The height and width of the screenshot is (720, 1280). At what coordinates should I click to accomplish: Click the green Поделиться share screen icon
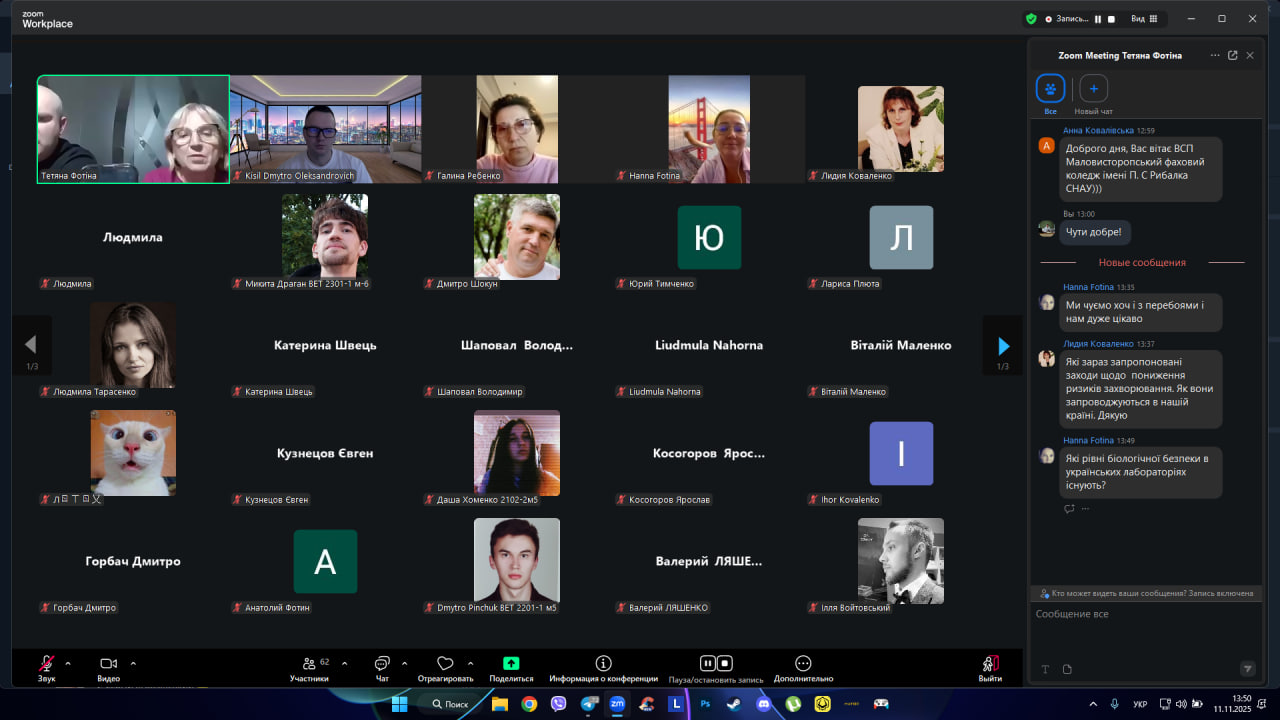(511, 663)
